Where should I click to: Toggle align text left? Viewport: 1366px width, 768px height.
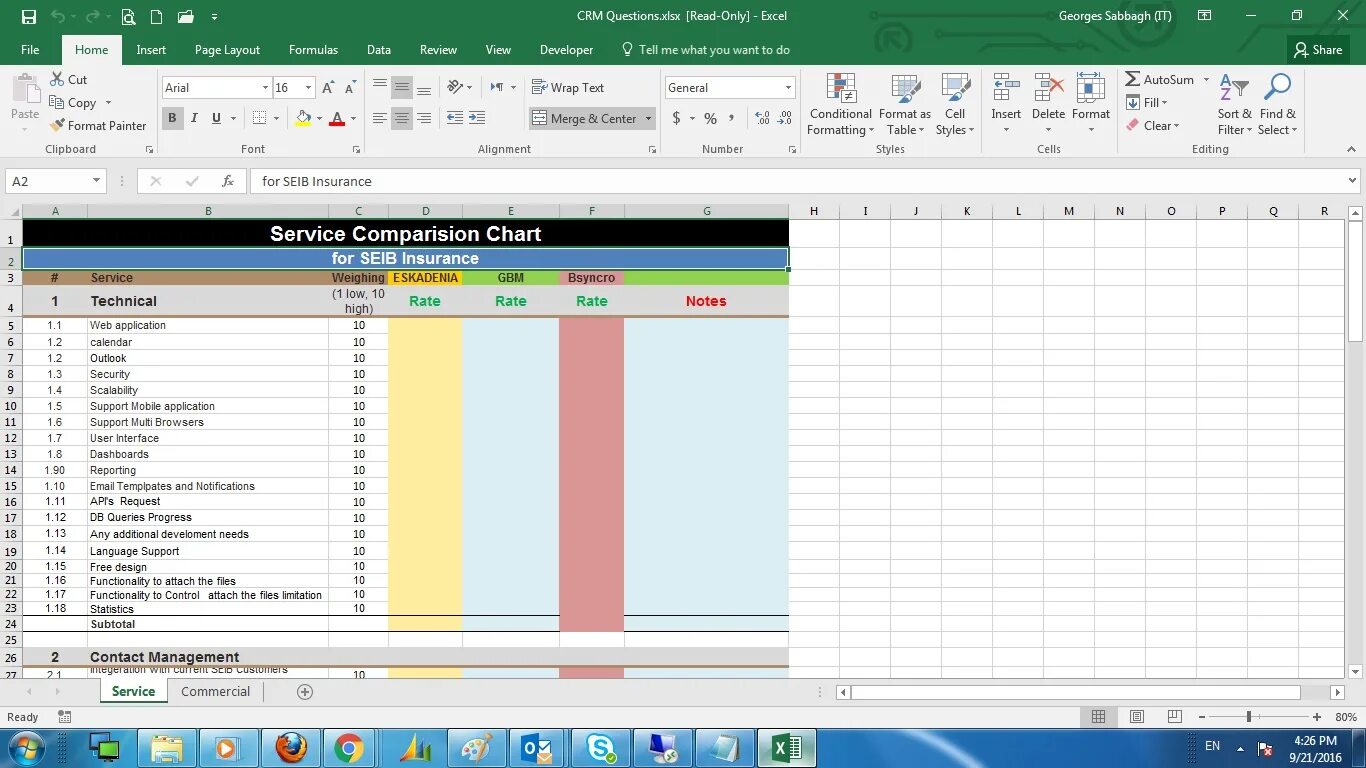(380, 118)
